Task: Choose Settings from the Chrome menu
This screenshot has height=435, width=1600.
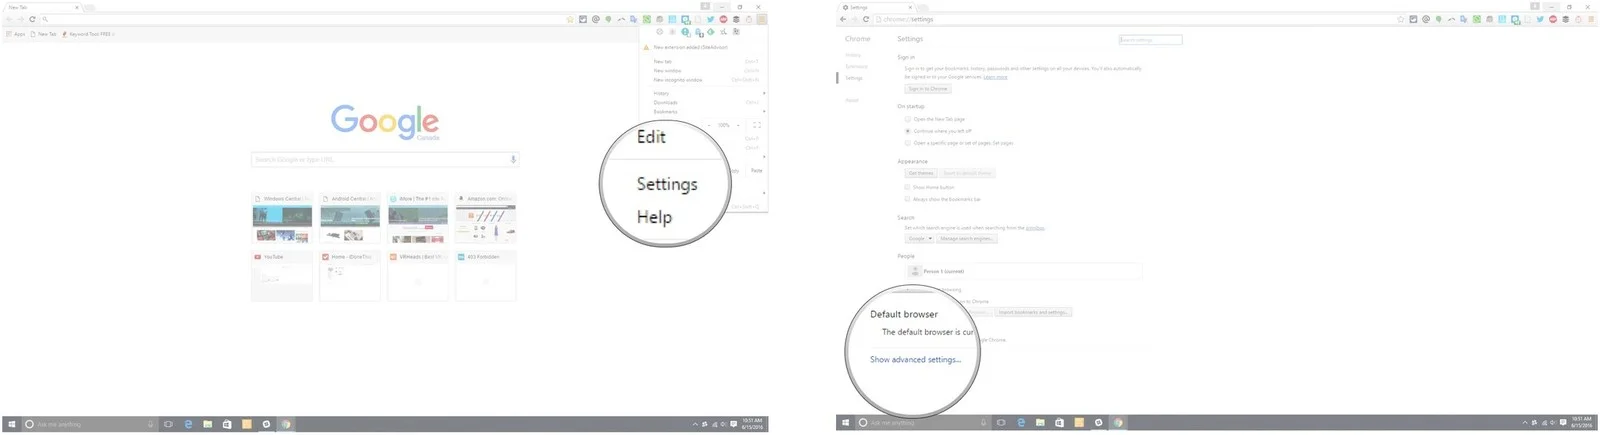Action: (x=667, y=184)
